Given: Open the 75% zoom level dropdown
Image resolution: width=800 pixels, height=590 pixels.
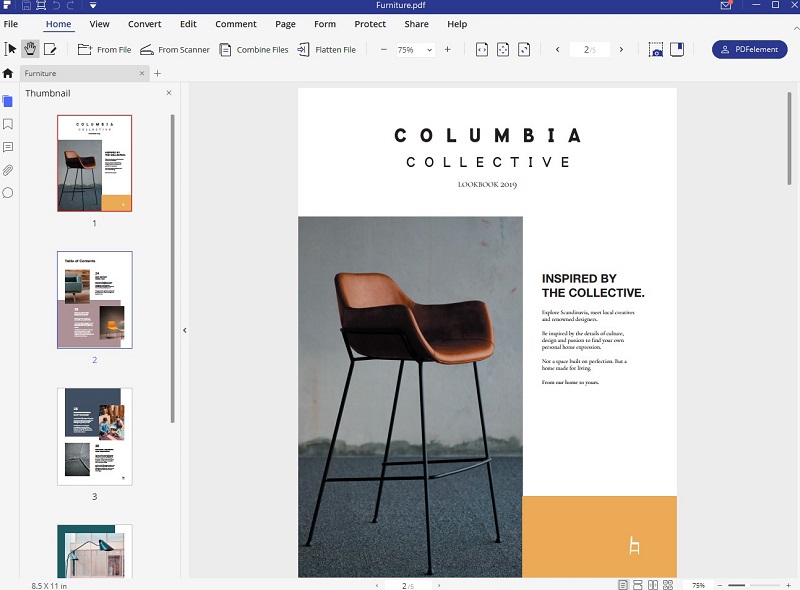Looking at the screenshot, I should pos(414,49).
